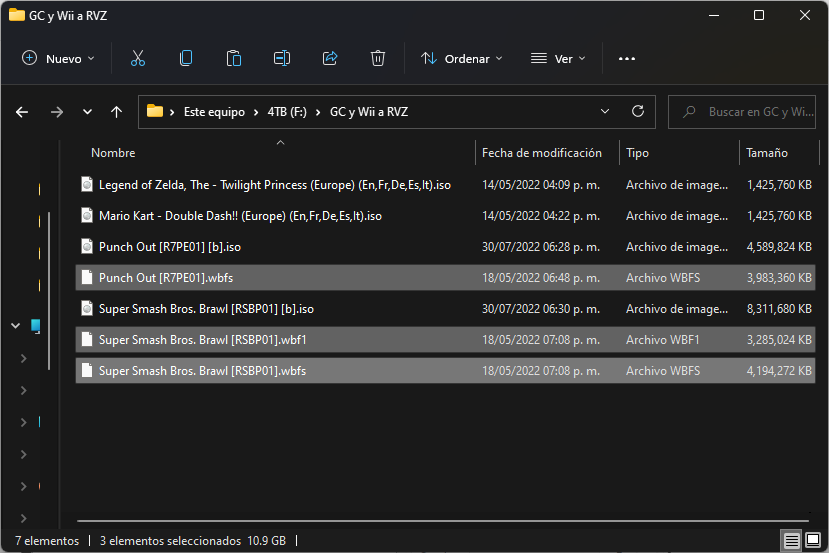Collapse the expanded navigation pane item
The height and width of the screenshot is (553, 829).
click(16, 326)
